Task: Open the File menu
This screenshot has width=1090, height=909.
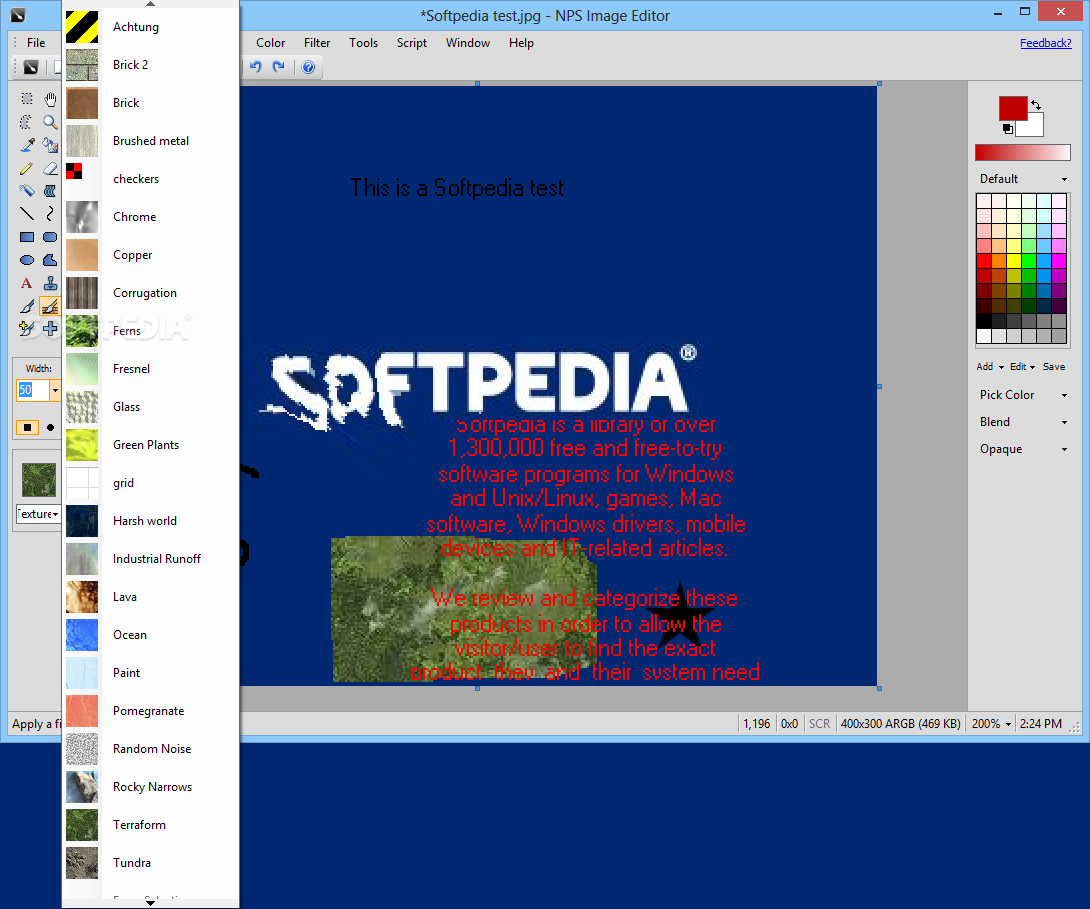Action: (36, 42)
